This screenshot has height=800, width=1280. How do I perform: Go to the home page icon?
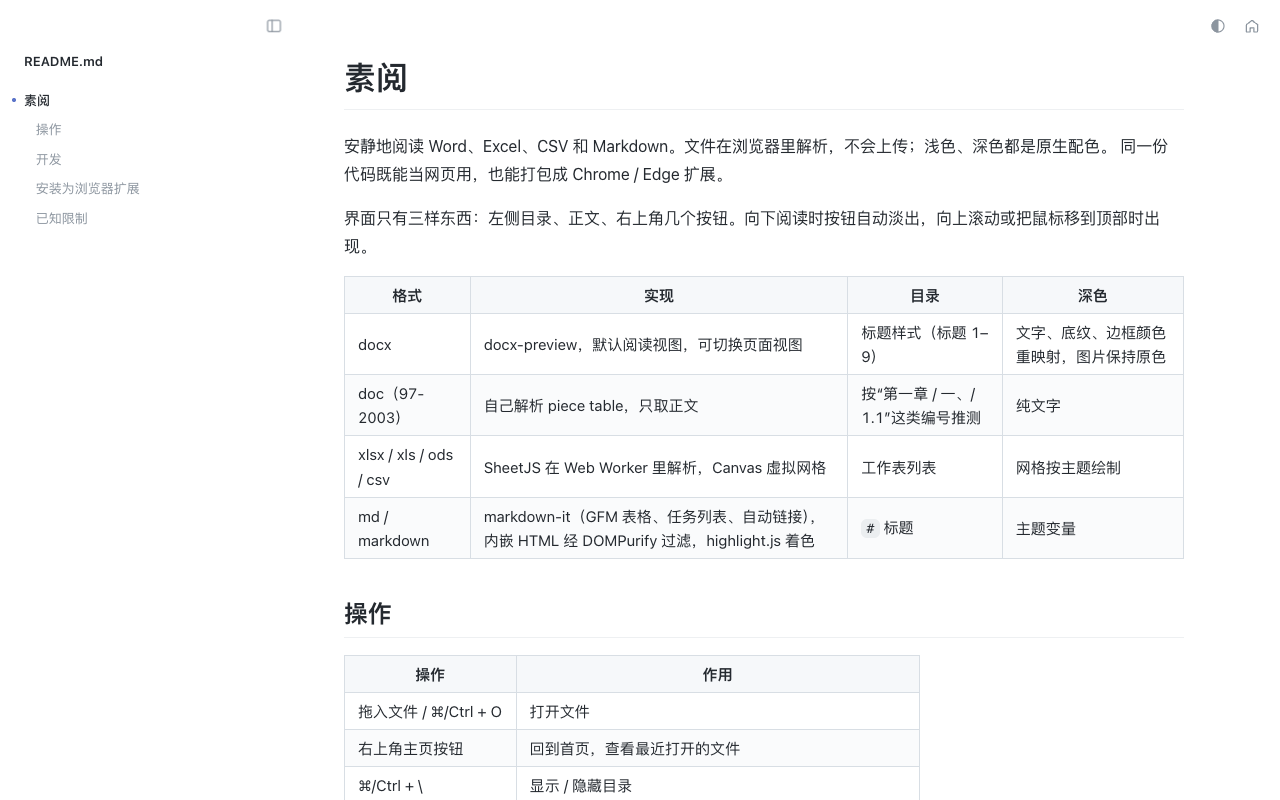coord(1252,26)
